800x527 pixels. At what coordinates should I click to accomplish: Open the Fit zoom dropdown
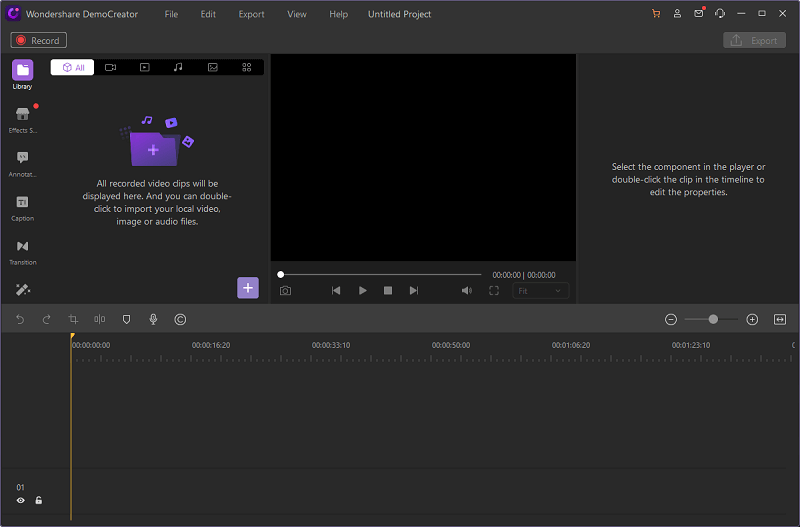point(540,291)
